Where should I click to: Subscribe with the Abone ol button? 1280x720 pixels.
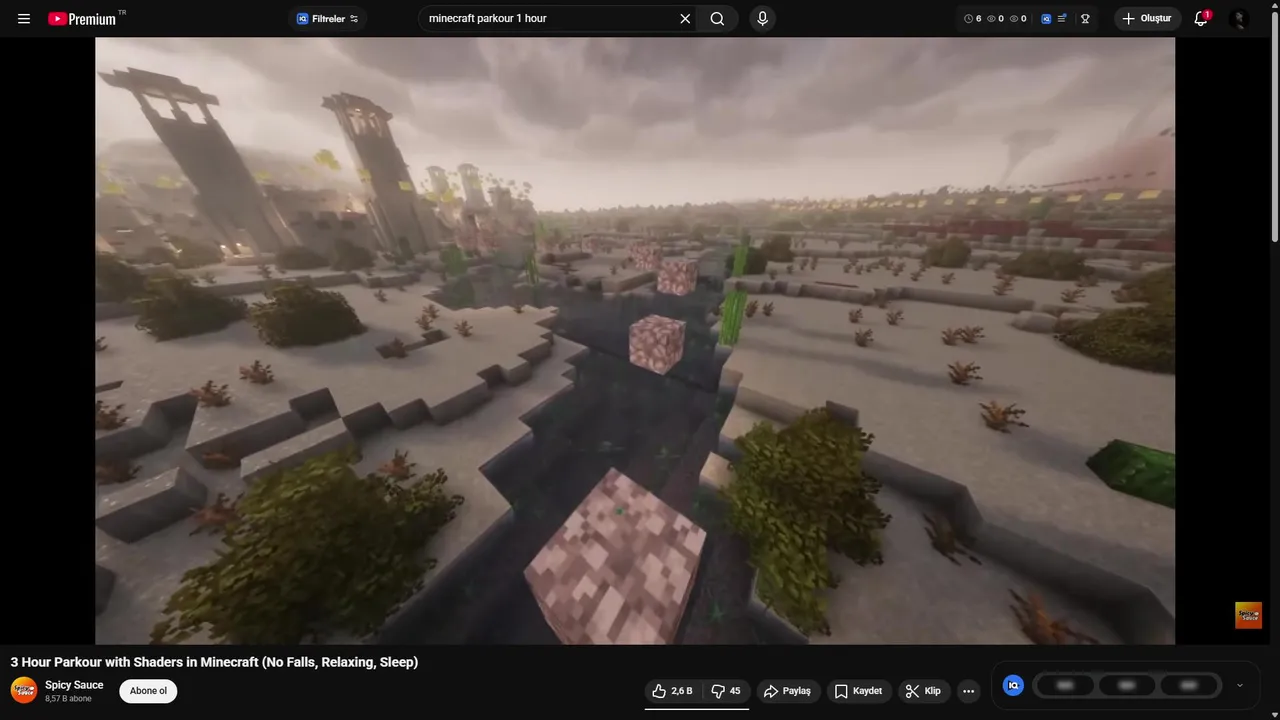tap(148, 691)
